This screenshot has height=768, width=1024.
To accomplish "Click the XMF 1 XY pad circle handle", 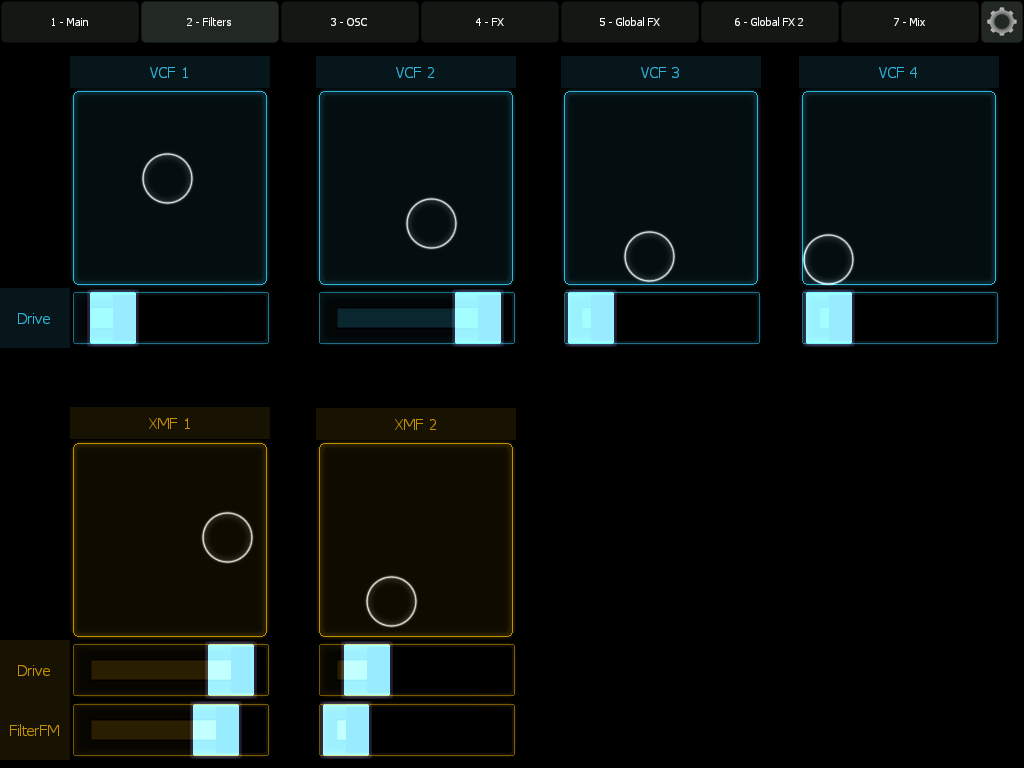I will click(x=227, y=537).
